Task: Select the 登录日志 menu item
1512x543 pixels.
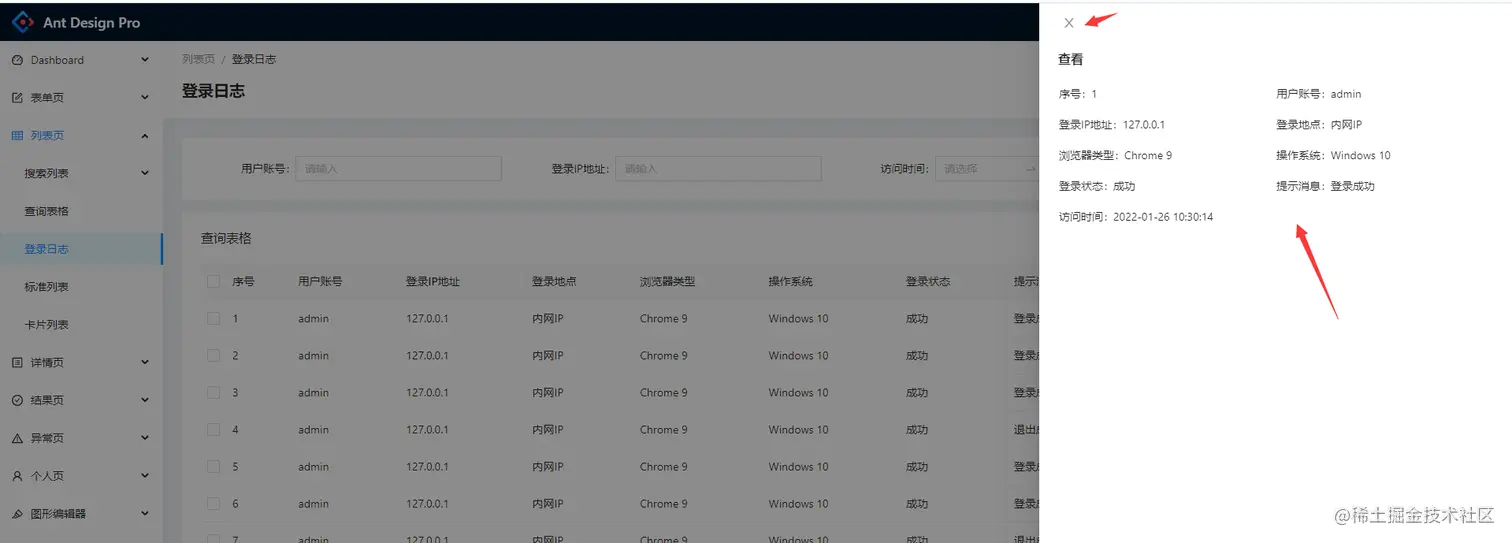Action: point(81,249)
